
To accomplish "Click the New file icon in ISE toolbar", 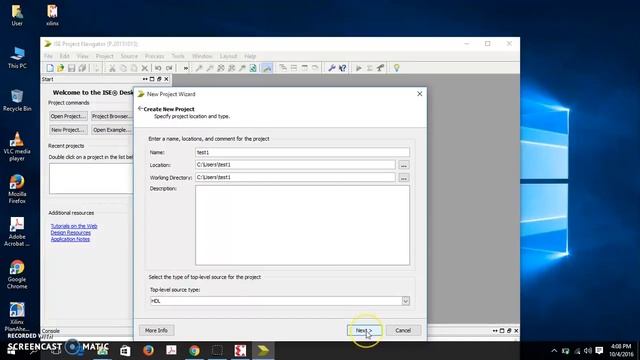I will pyautogui.click(x=50, y=68).
